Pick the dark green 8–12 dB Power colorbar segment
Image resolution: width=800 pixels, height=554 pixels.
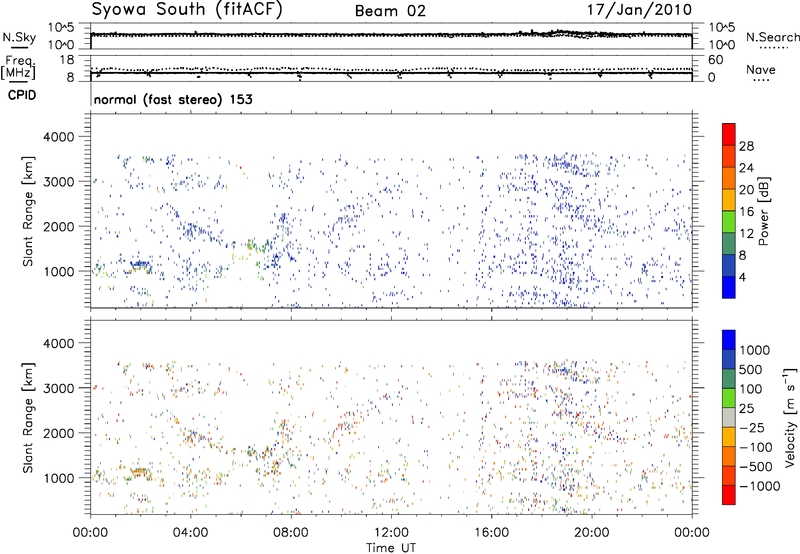[x=729, y=243]
